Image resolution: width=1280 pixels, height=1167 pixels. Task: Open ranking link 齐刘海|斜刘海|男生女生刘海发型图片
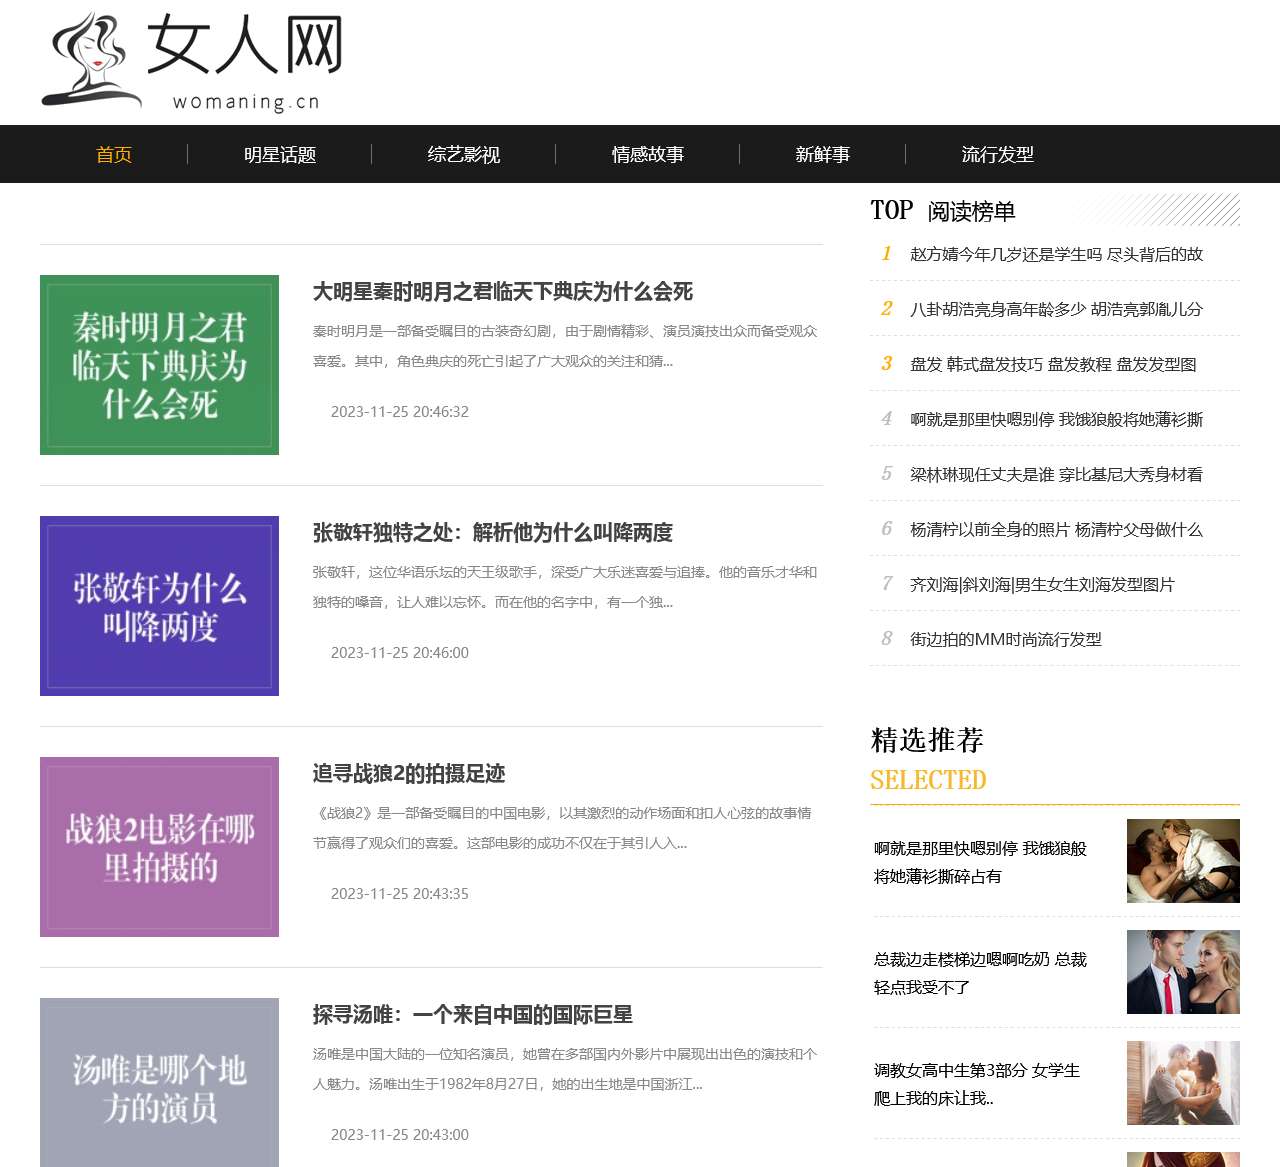[x=1042, y=584]
